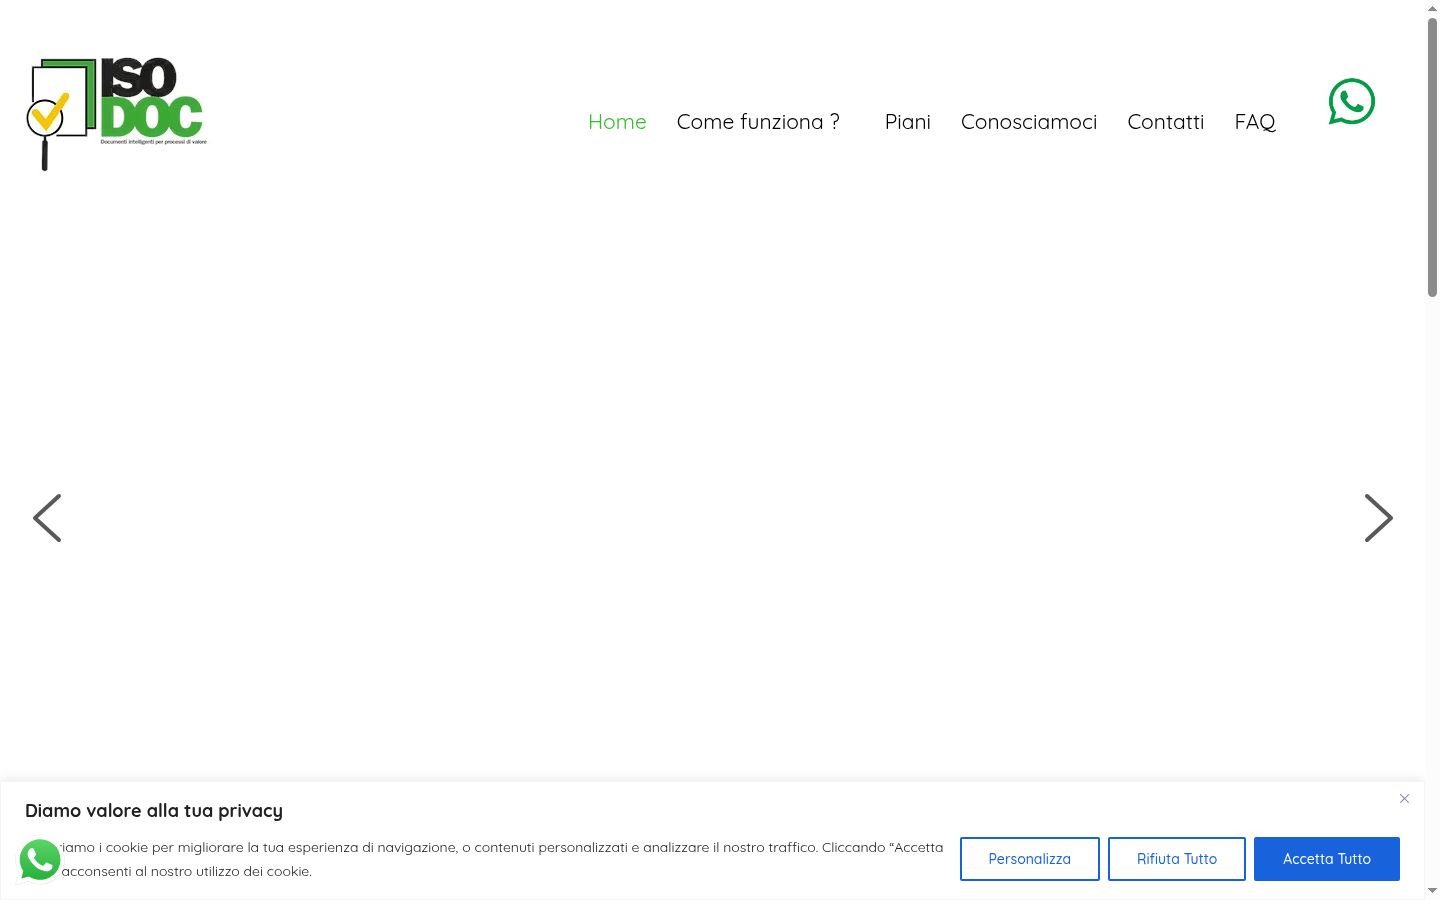Click the 'Diamo valore alla tua privacy' heading
The height and width of the screenshot is (900, 1440).
[x=154, y=811]
